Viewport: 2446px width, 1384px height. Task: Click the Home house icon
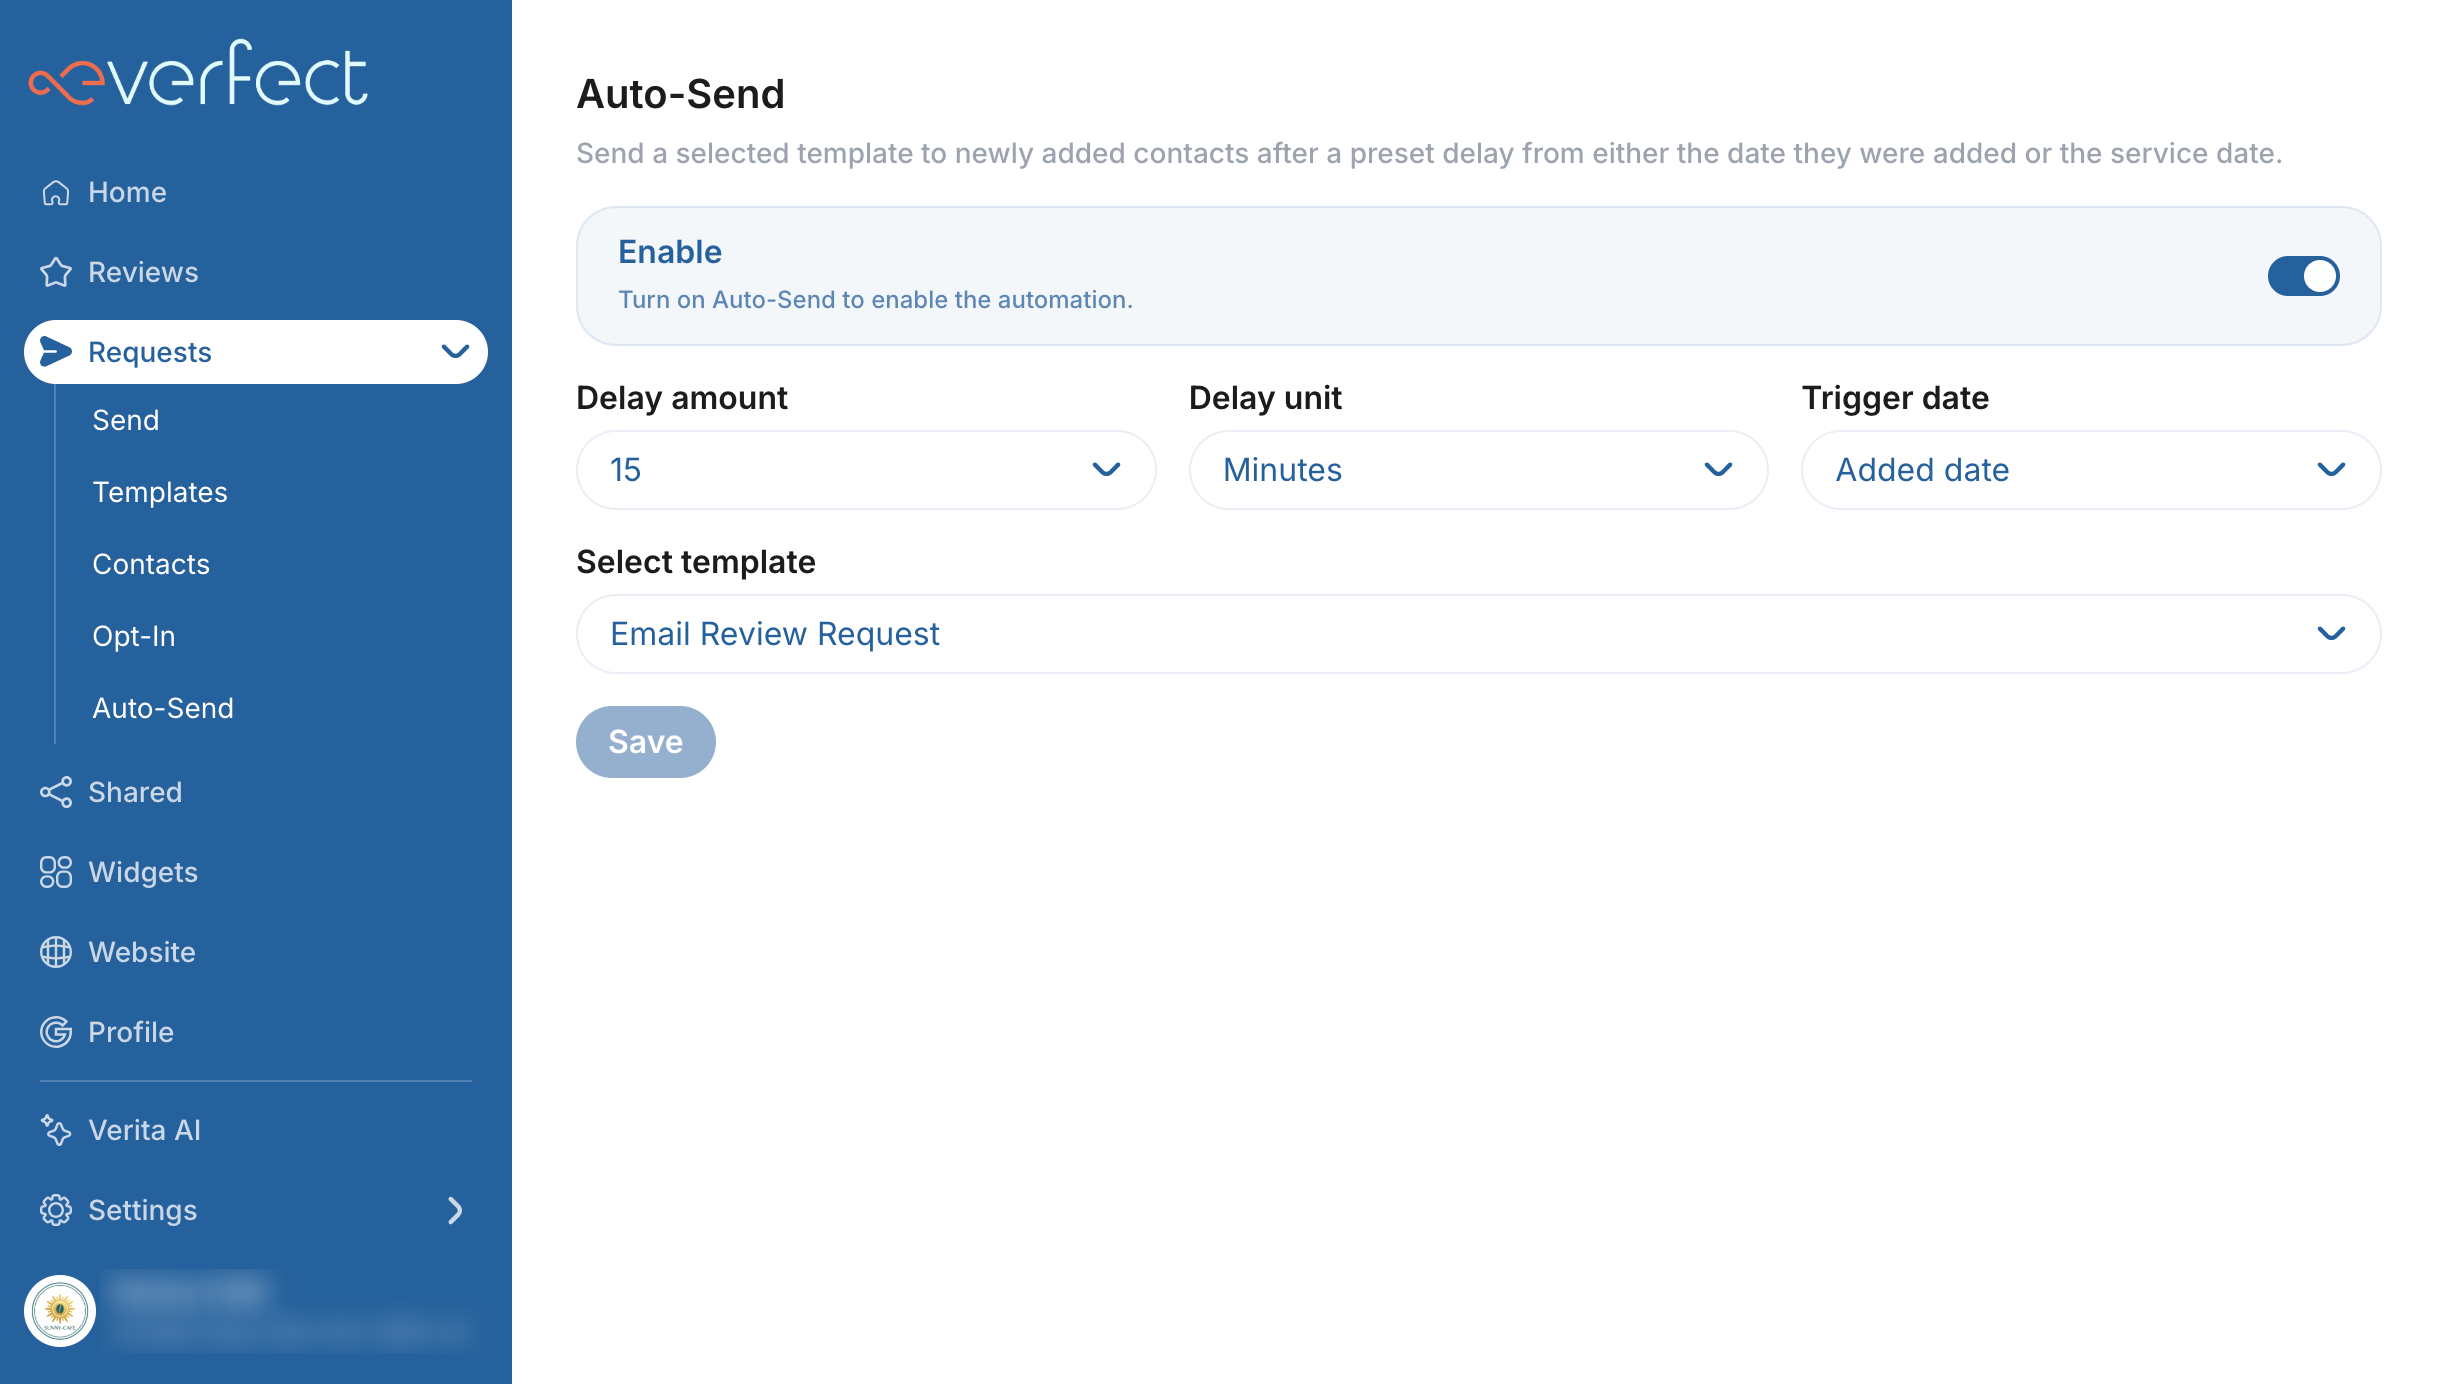(x=56, y=192)
